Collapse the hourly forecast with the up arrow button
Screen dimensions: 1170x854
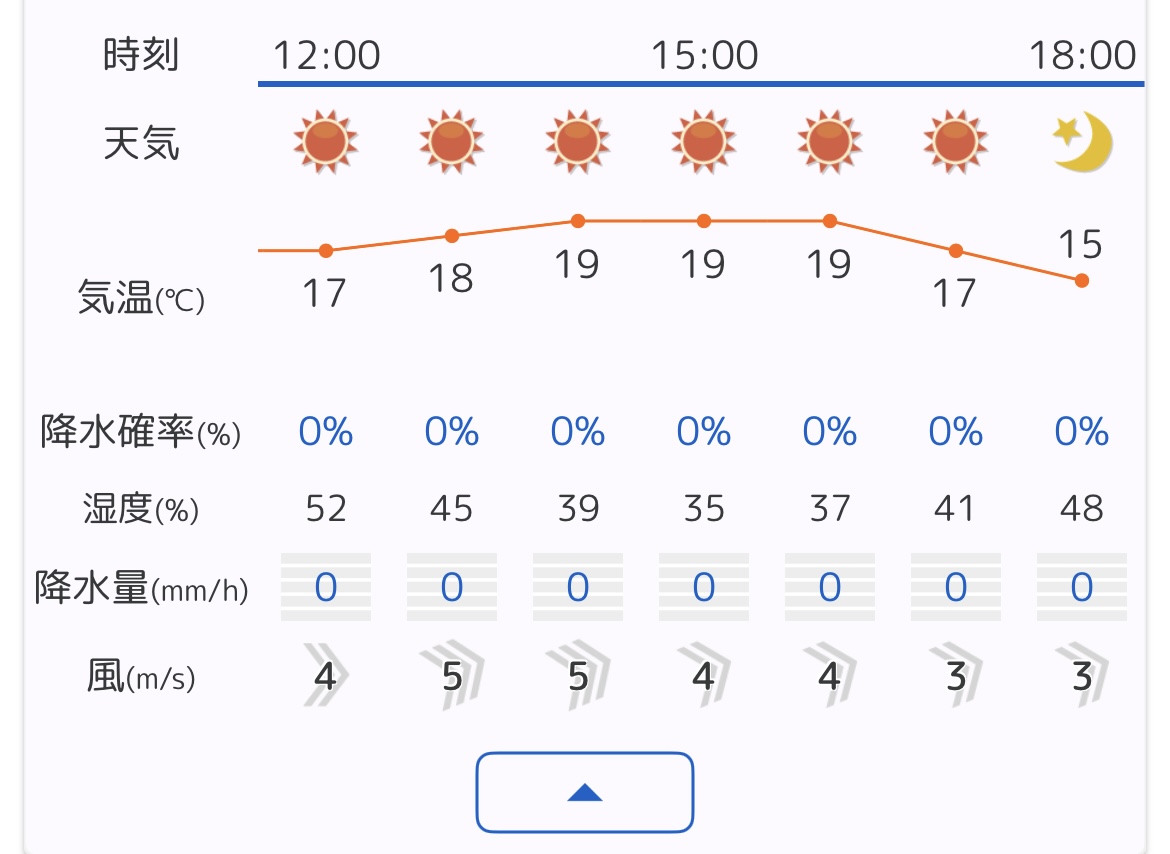click(x=585, y=792)
